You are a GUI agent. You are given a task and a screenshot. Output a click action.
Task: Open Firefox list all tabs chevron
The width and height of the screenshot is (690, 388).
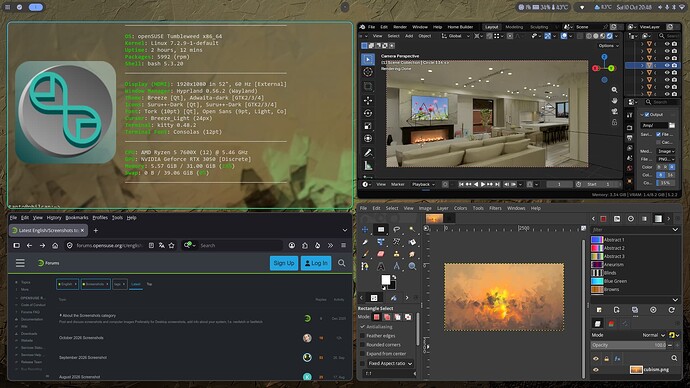click(345, 230)
